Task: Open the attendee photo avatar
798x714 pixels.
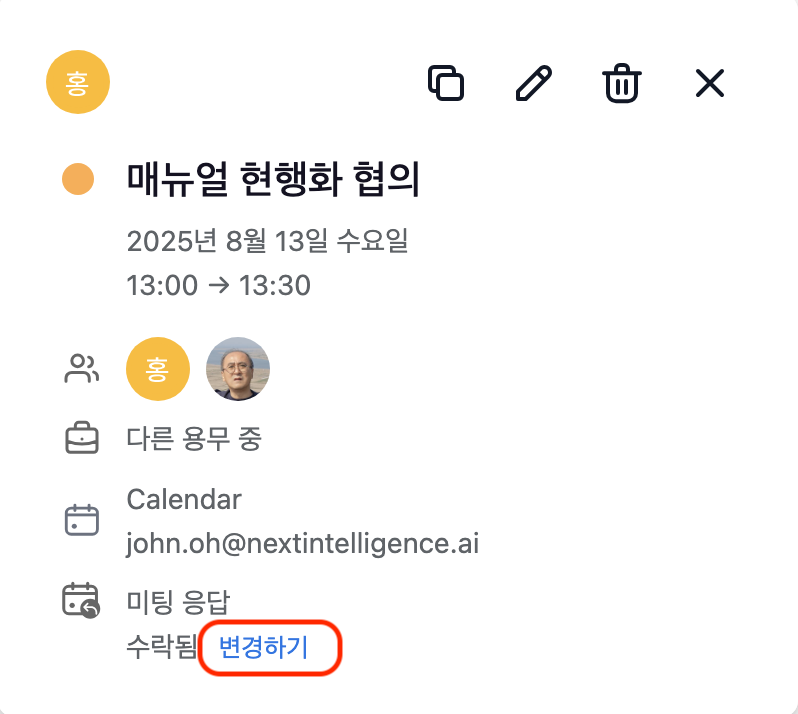Action: pyautogui.click(x=238, y=369)
